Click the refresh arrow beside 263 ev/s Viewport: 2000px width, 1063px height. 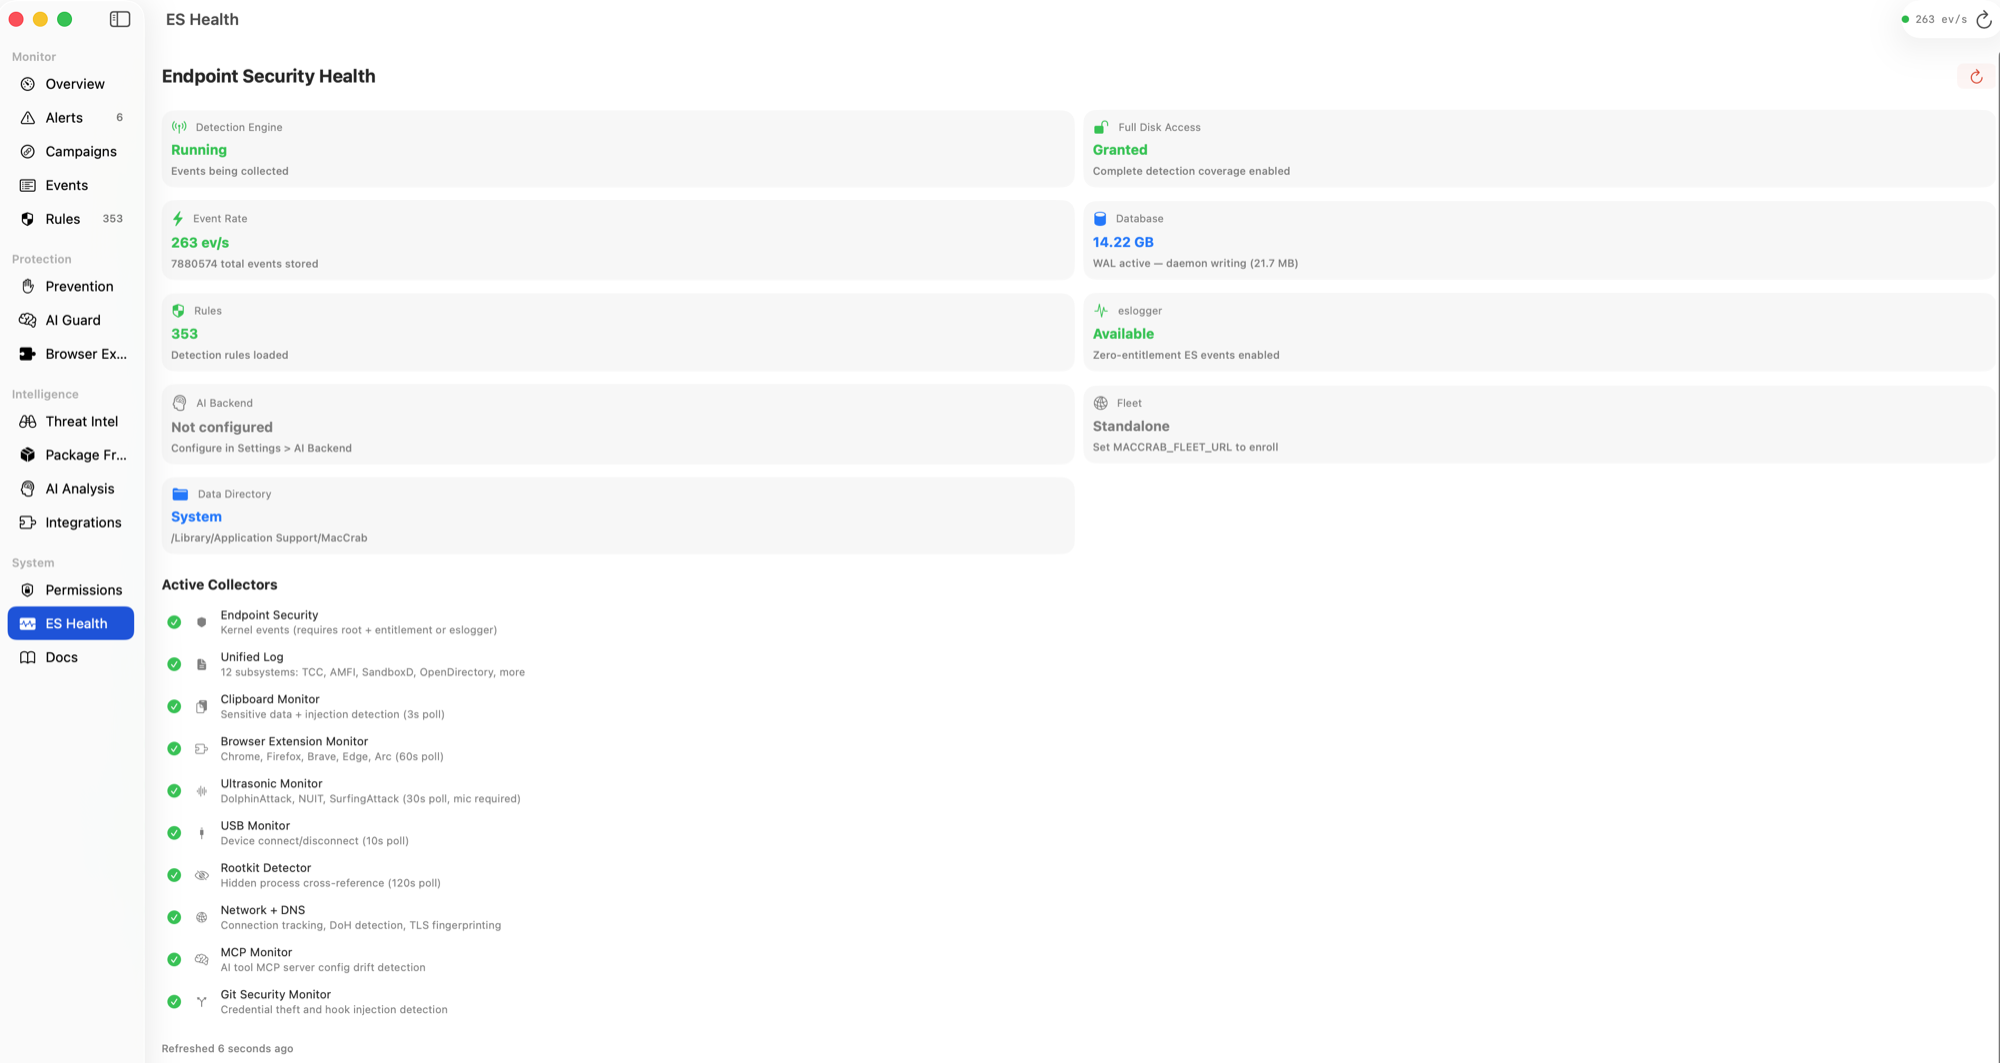tap(1984, 18)
